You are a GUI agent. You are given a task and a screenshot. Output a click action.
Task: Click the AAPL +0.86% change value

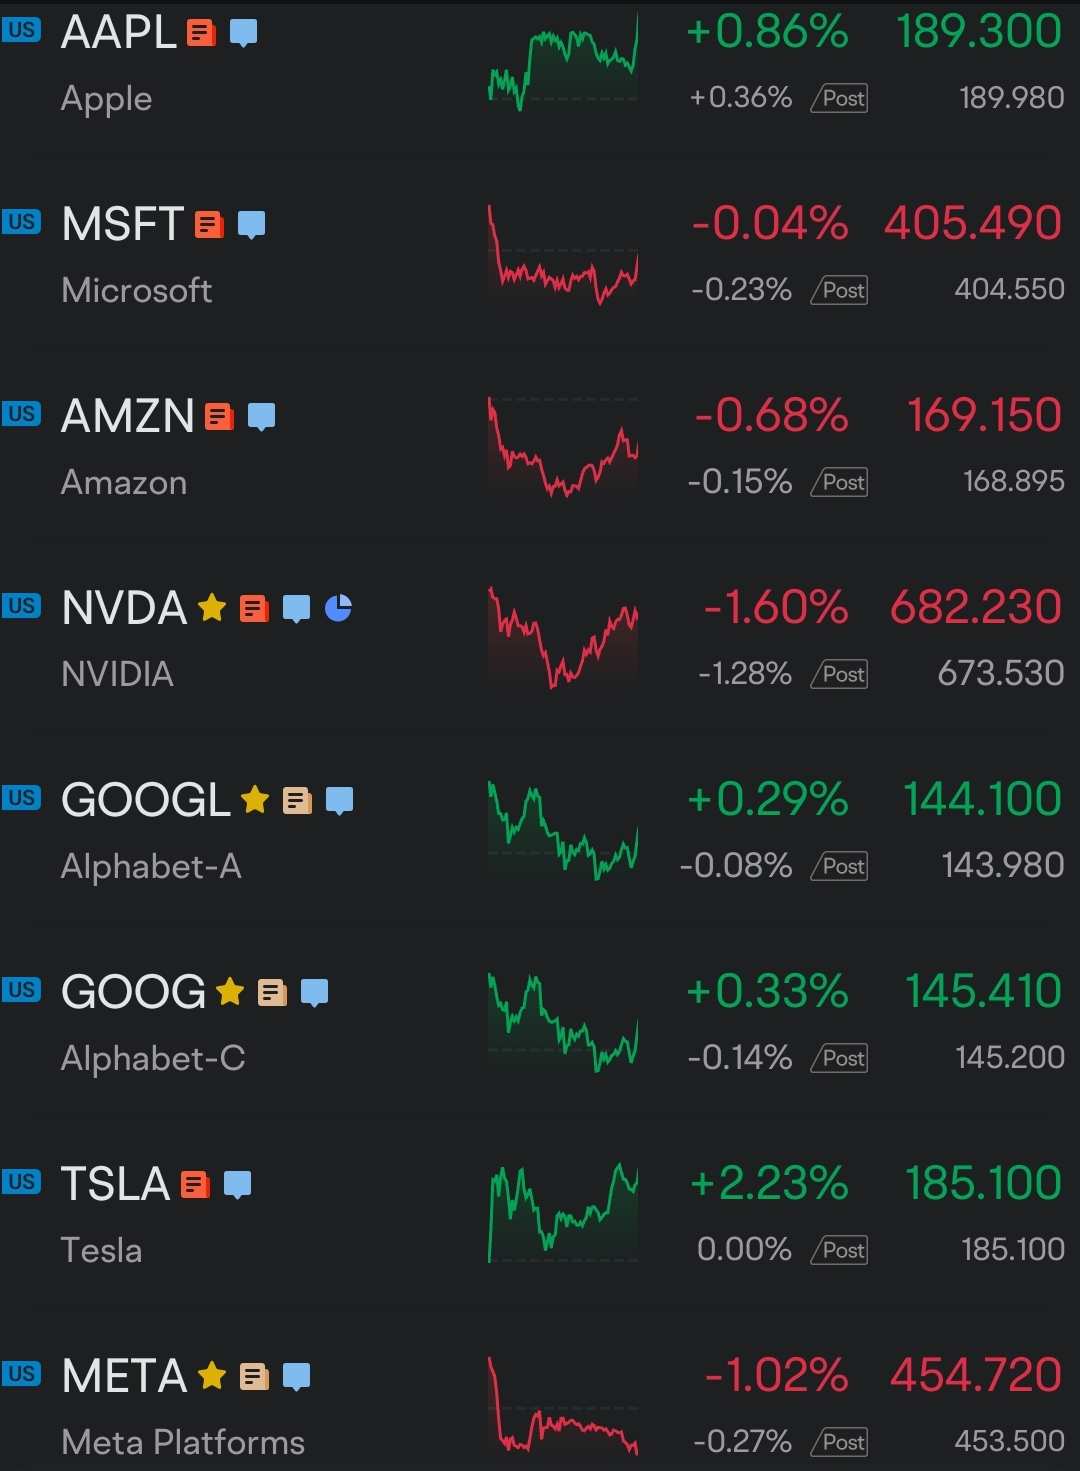(x=767, y=32)
